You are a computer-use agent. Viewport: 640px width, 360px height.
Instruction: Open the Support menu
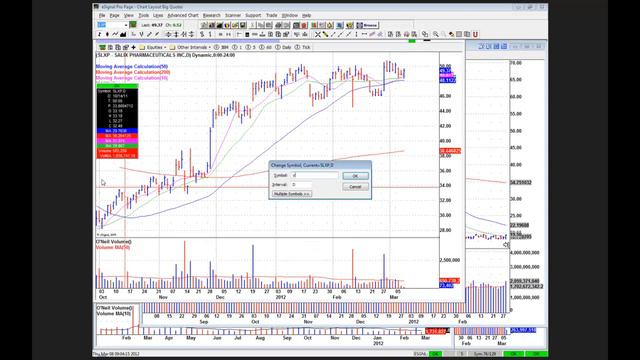click(253, 16)
